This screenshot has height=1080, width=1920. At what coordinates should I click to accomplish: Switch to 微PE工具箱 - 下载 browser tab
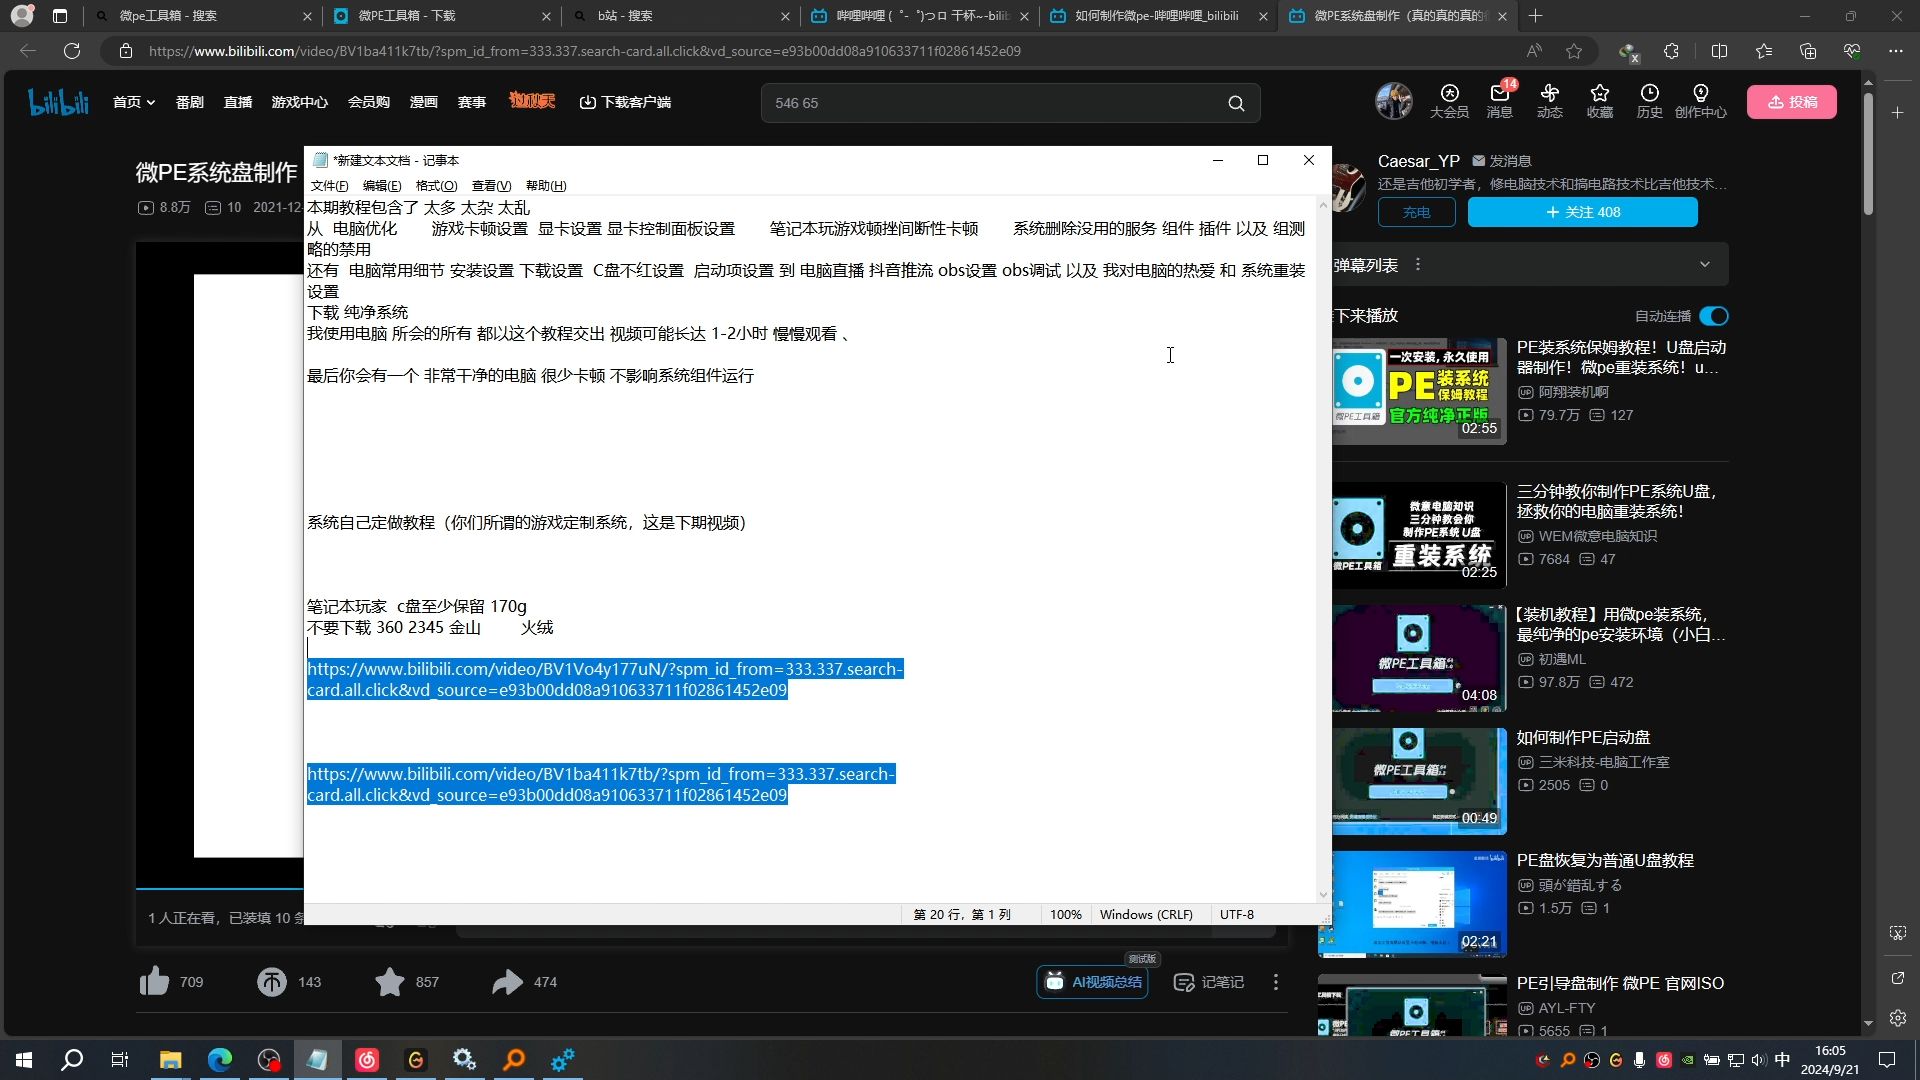(440, 16)
